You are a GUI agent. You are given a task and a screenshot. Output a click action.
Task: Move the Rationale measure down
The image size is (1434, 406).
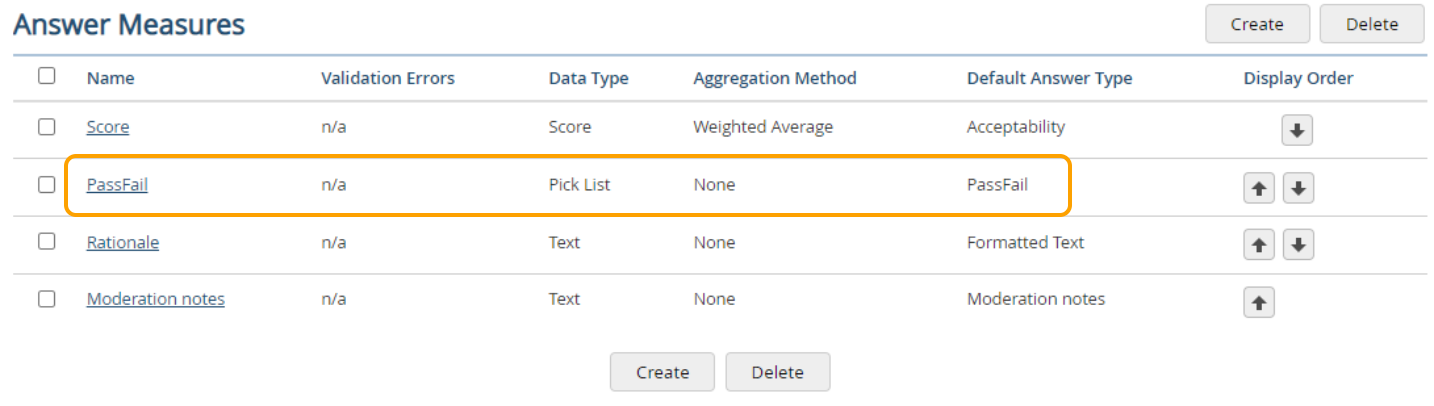pyautogui.click(x=1297, y=244)
